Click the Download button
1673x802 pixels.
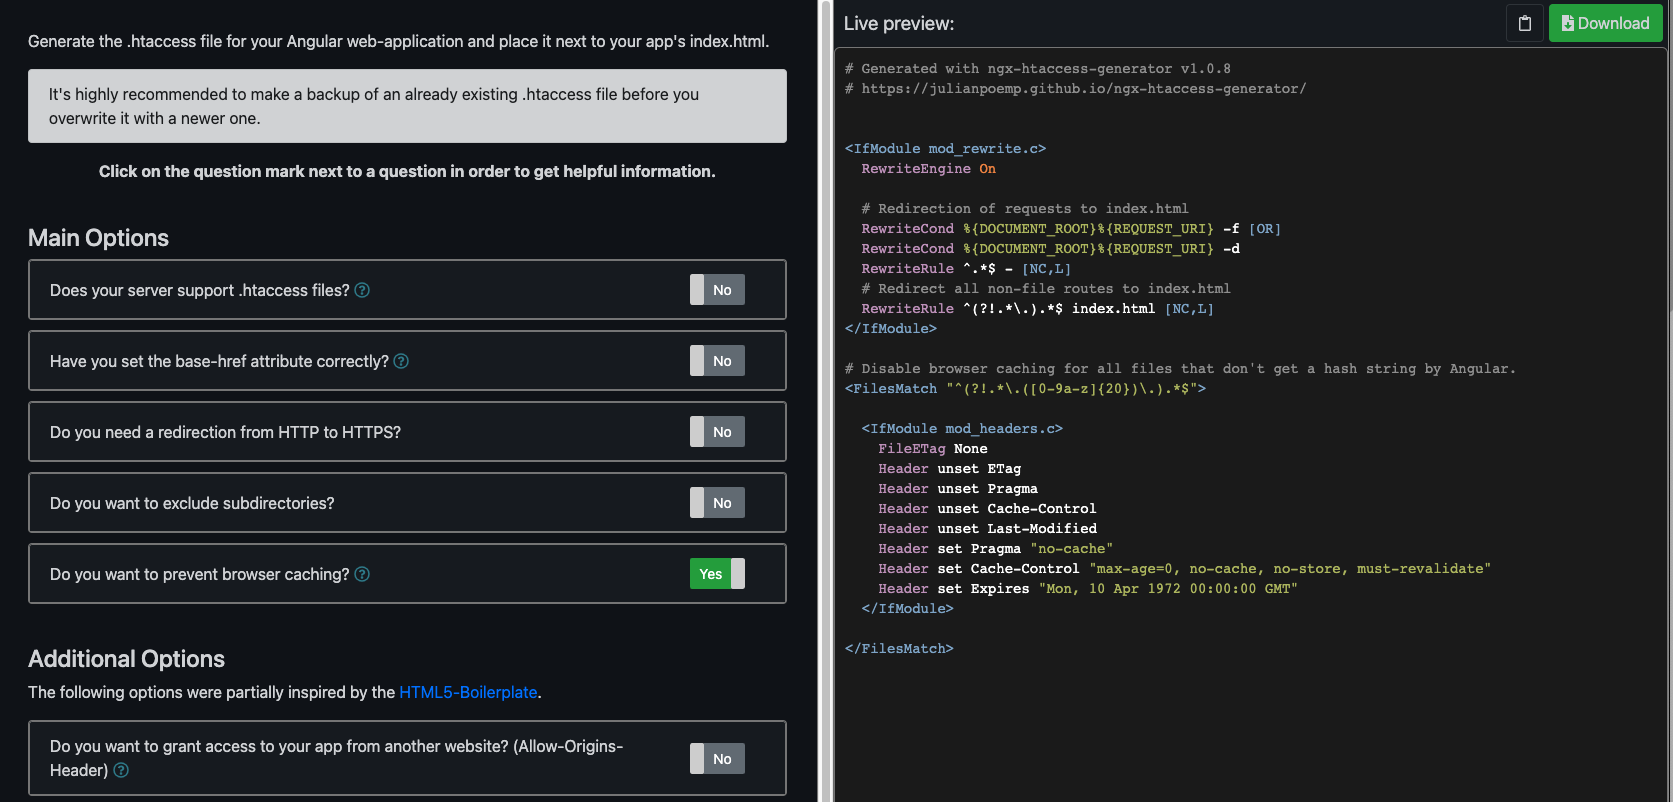(x=1605, y=23)
